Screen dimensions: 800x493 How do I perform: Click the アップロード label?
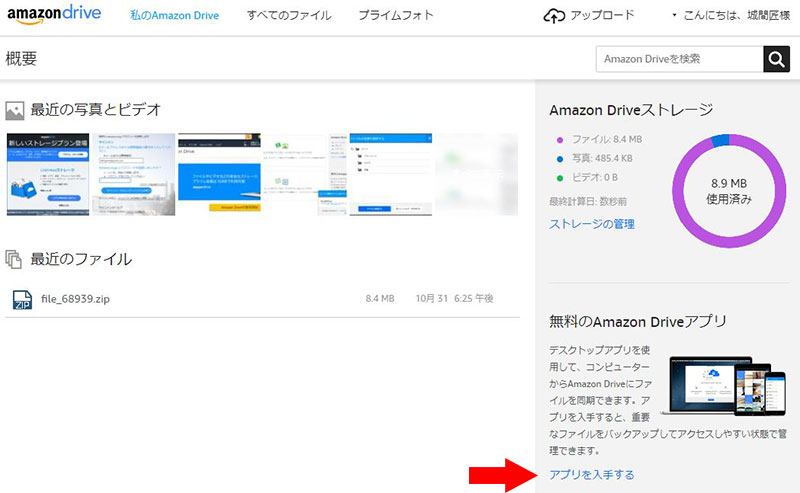(x=602, y=15)
